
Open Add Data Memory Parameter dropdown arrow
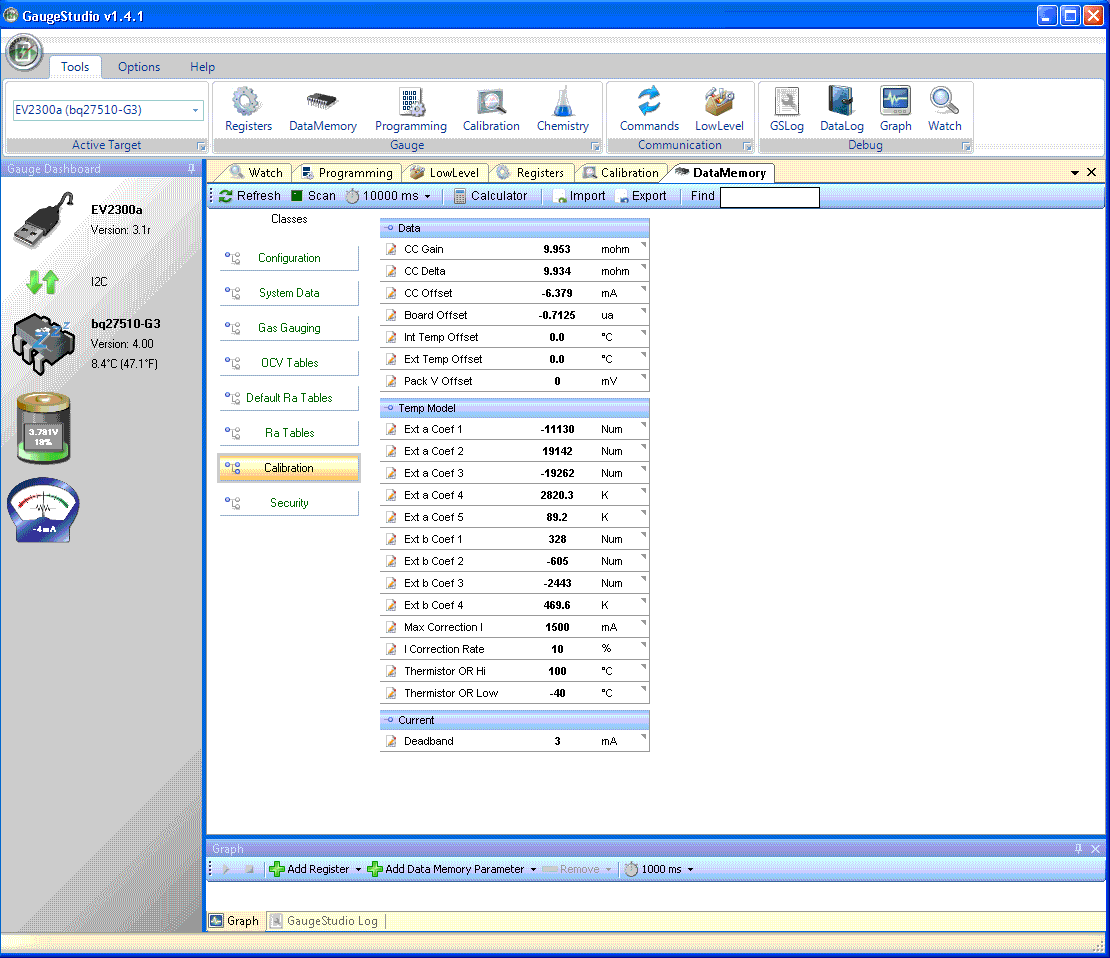pyautogui.click(x=533, y=869)
